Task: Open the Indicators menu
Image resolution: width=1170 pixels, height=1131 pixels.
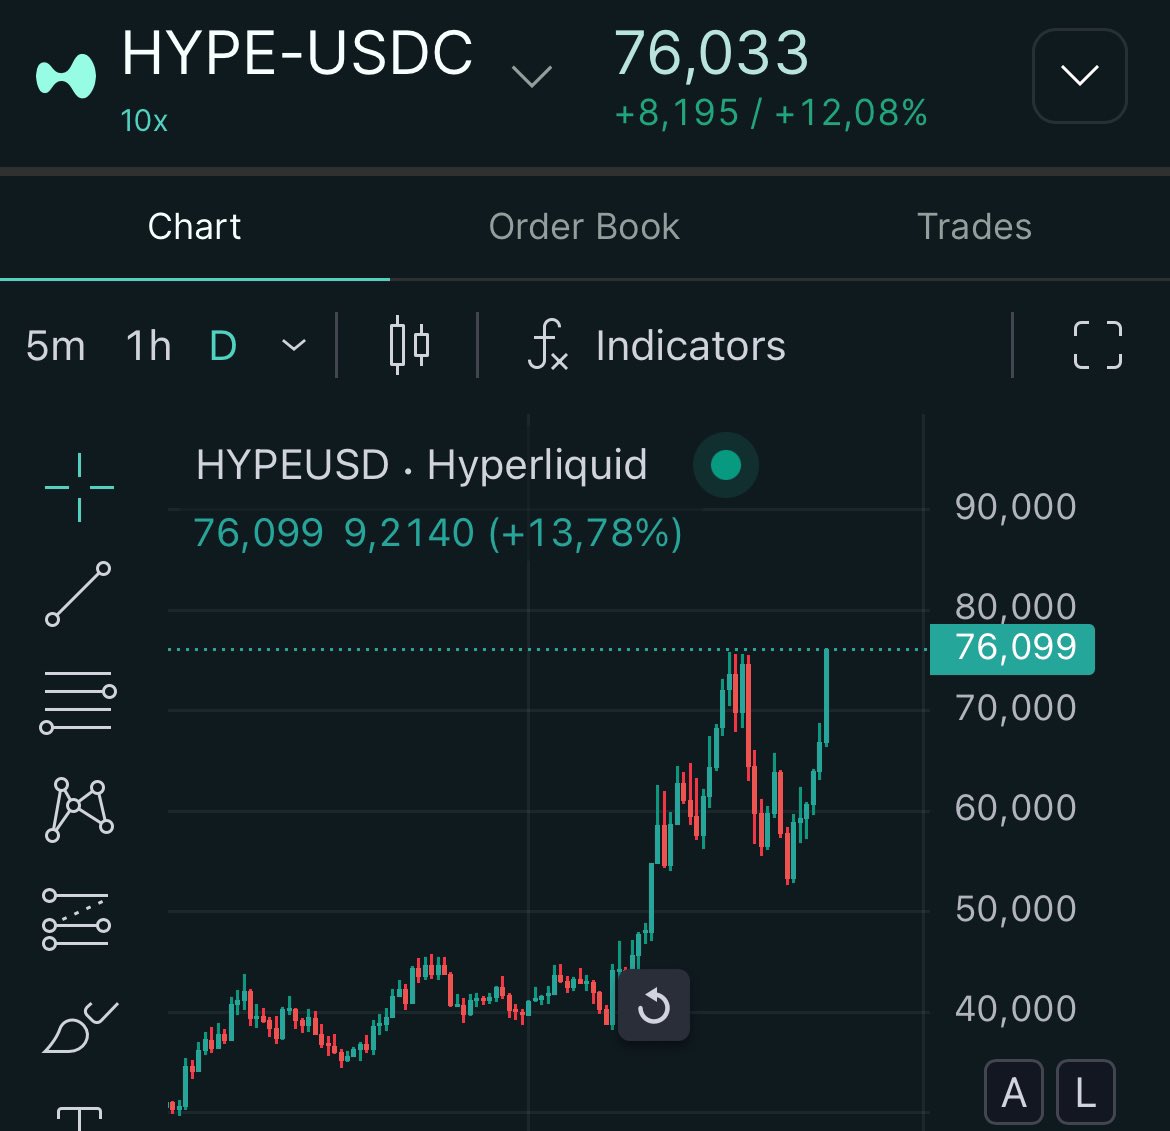Action: click(656, 345)
